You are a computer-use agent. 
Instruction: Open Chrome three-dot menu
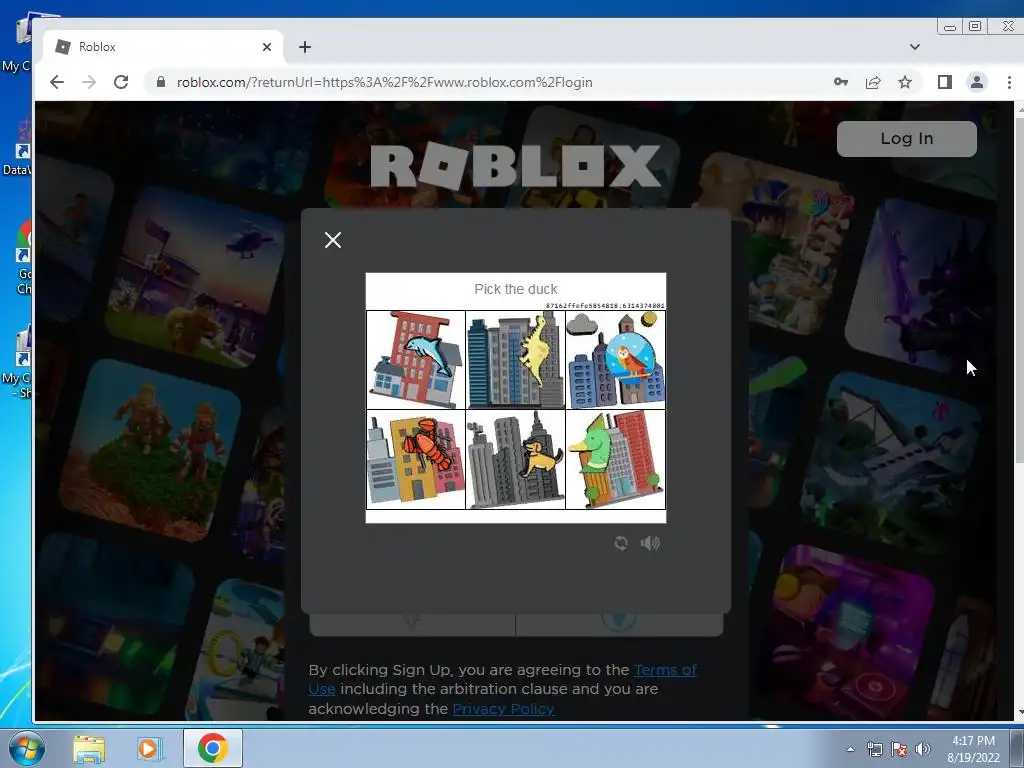tap(1009, 82)
